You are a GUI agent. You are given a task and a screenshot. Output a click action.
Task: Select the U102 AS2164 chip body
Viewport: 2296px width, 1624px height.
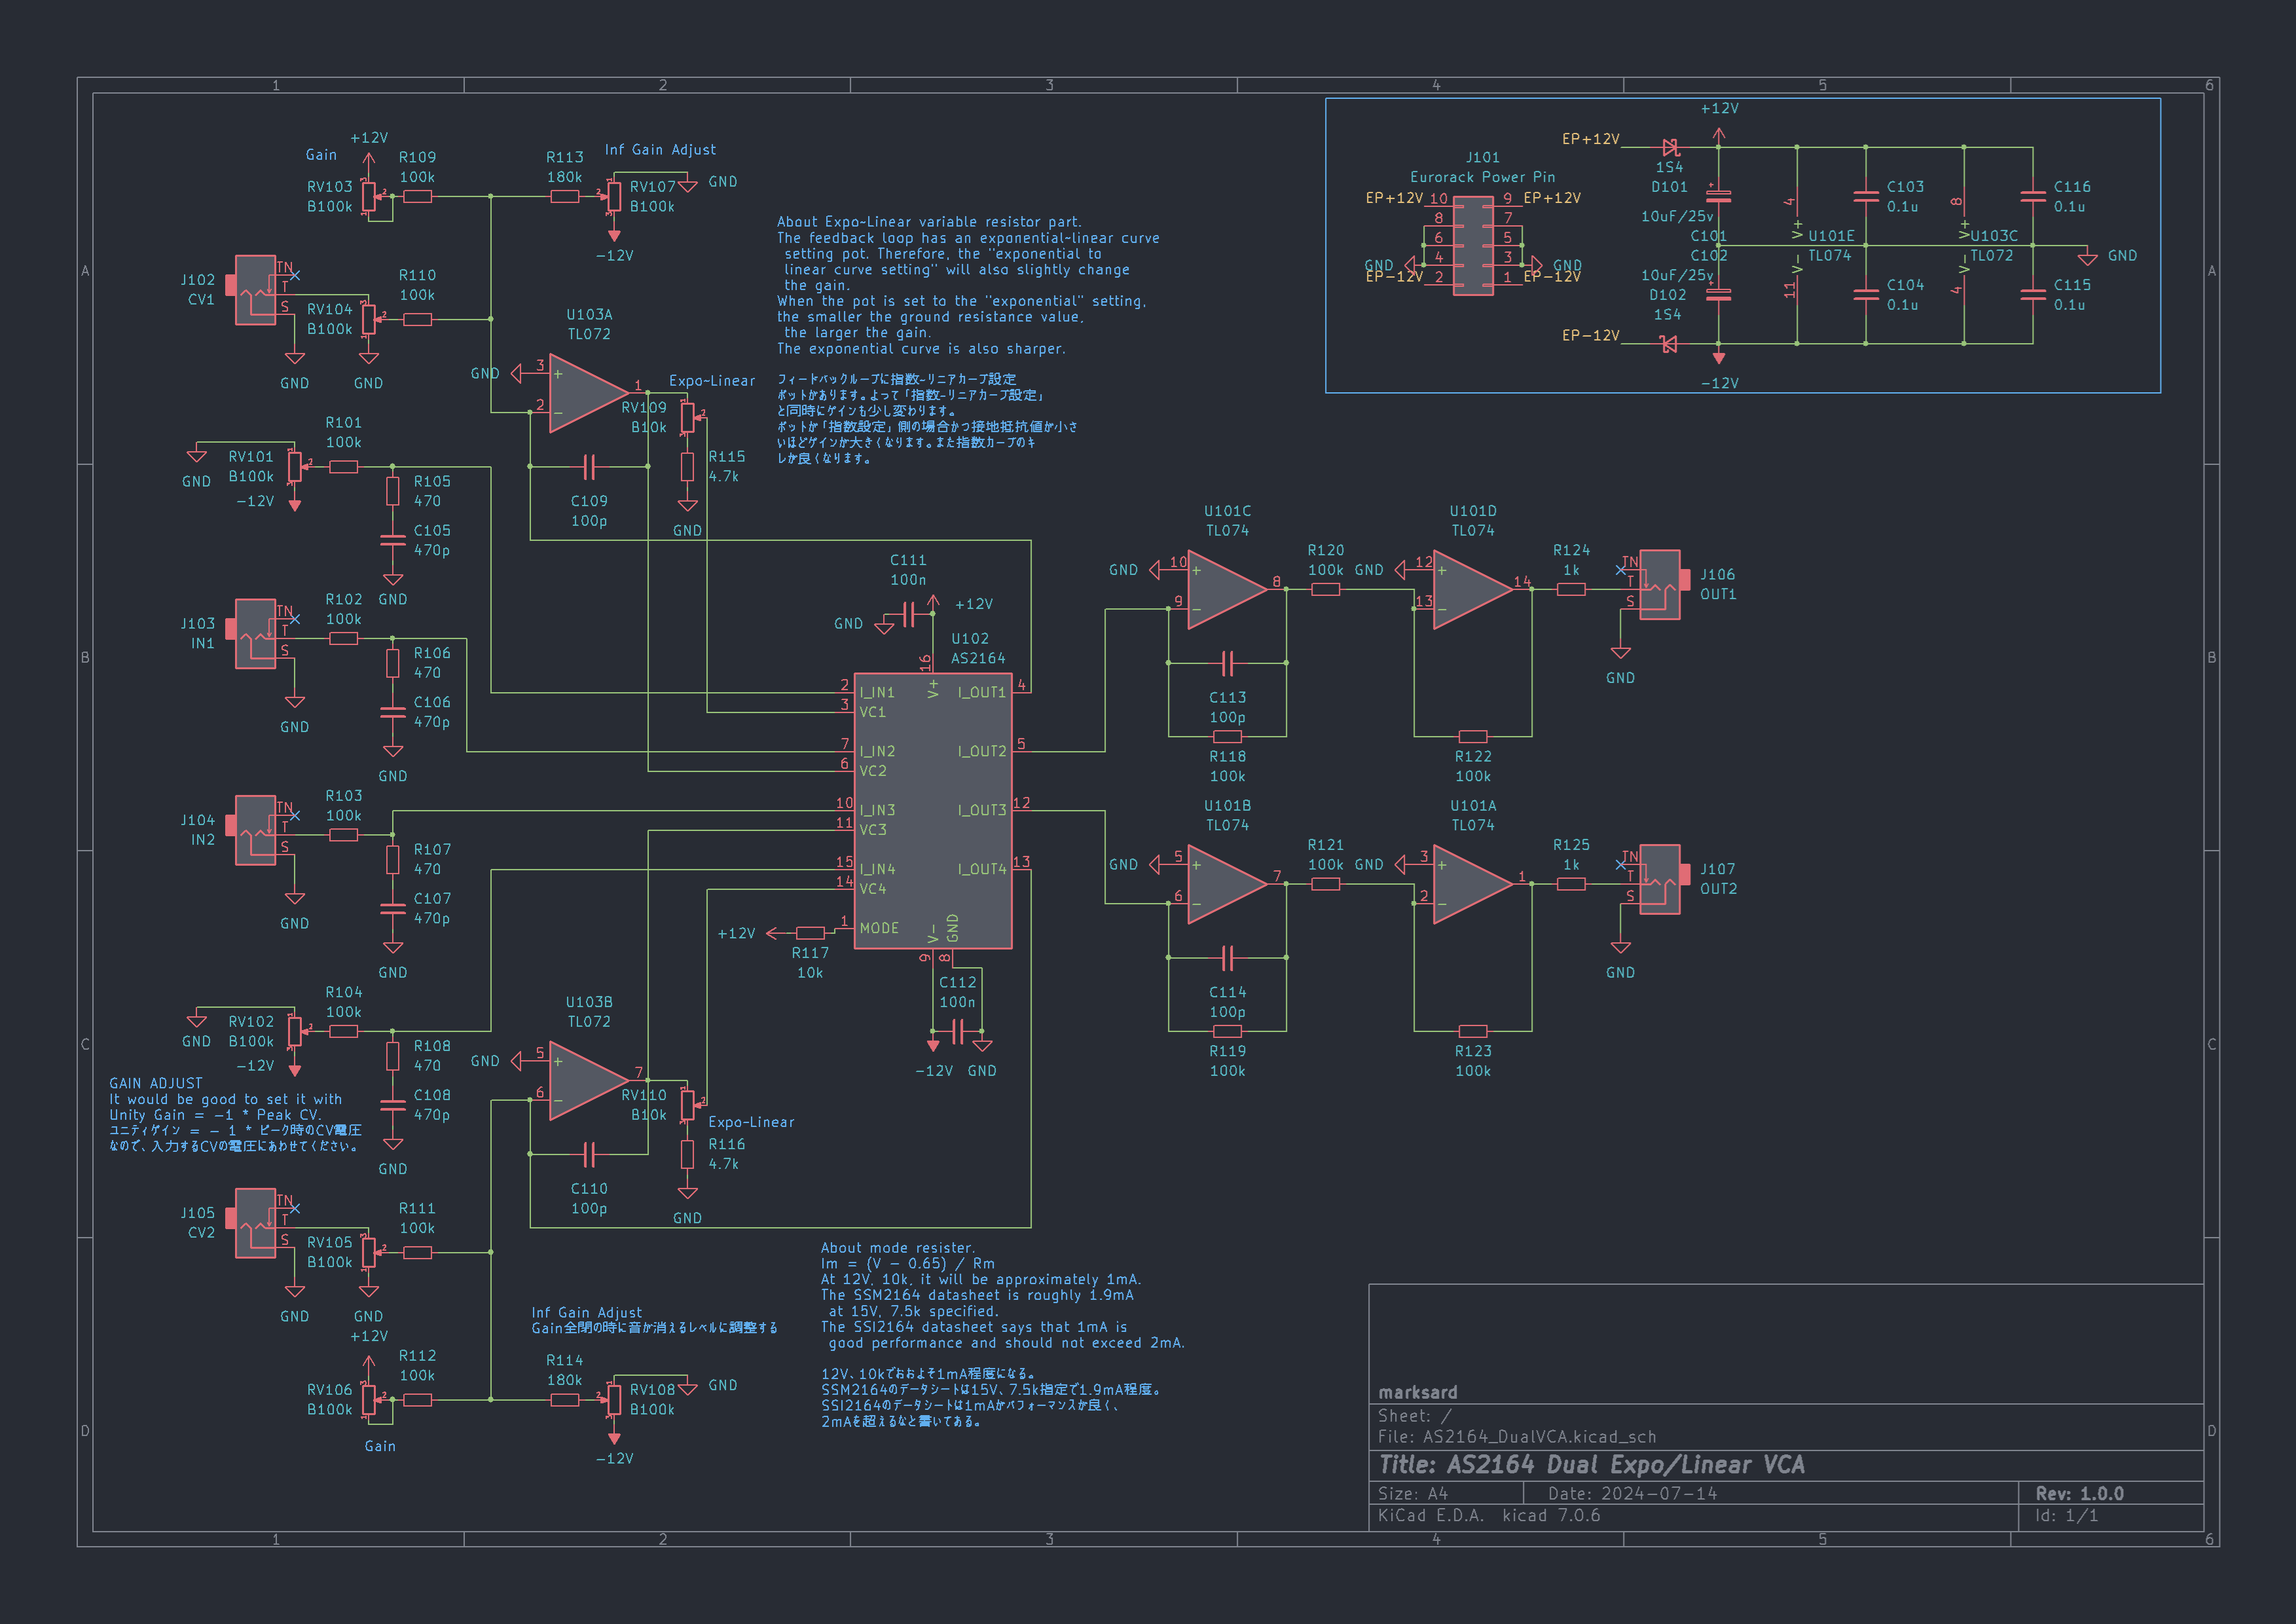click(933, 810)
